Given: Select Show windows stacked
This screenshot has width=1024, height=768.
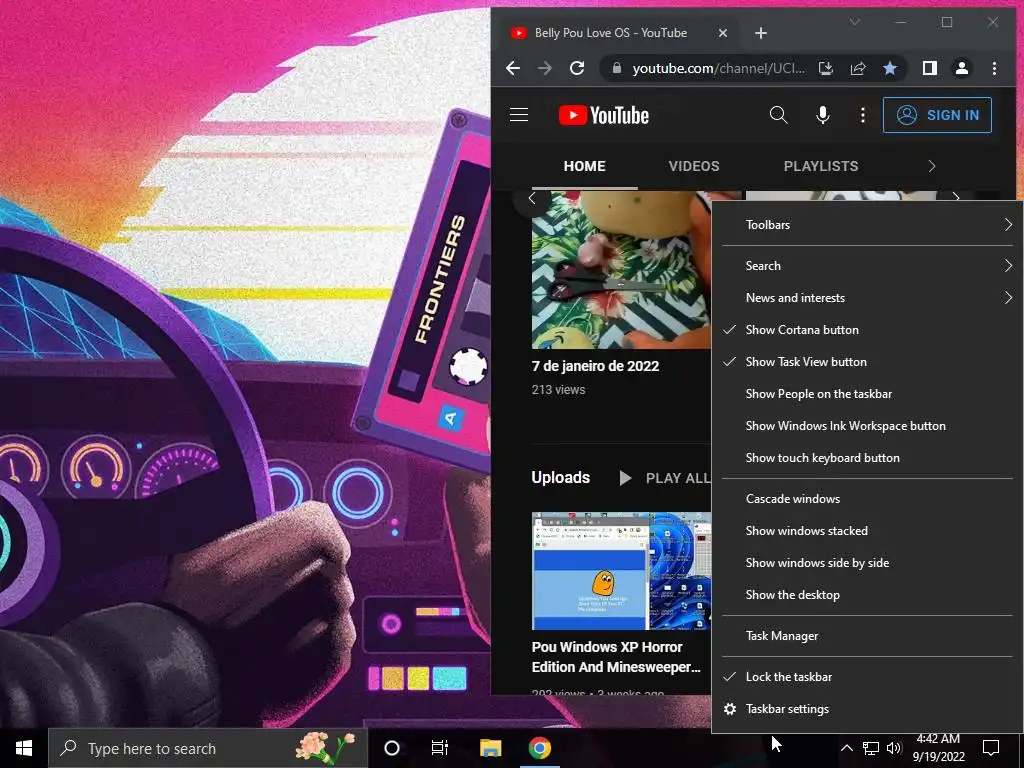Looking at the screenshot, I should (x=866, y=531).
